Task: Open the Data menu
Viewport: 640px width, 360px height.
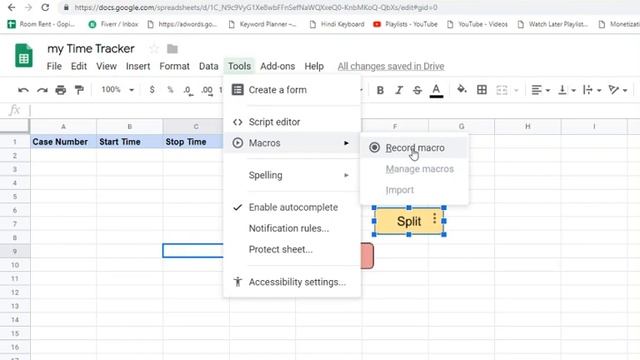Action: [x=209, y=66]
